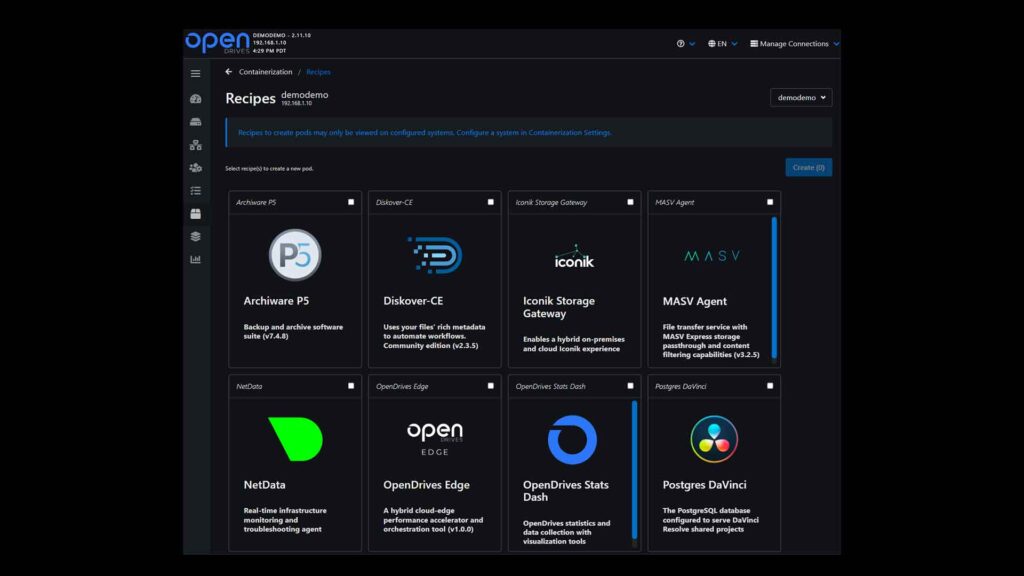The width and height of the screenshot is (1024, 576).
Task: Click 'Real-time infrastructure monitoring' description
Action: tap(285, 520)
